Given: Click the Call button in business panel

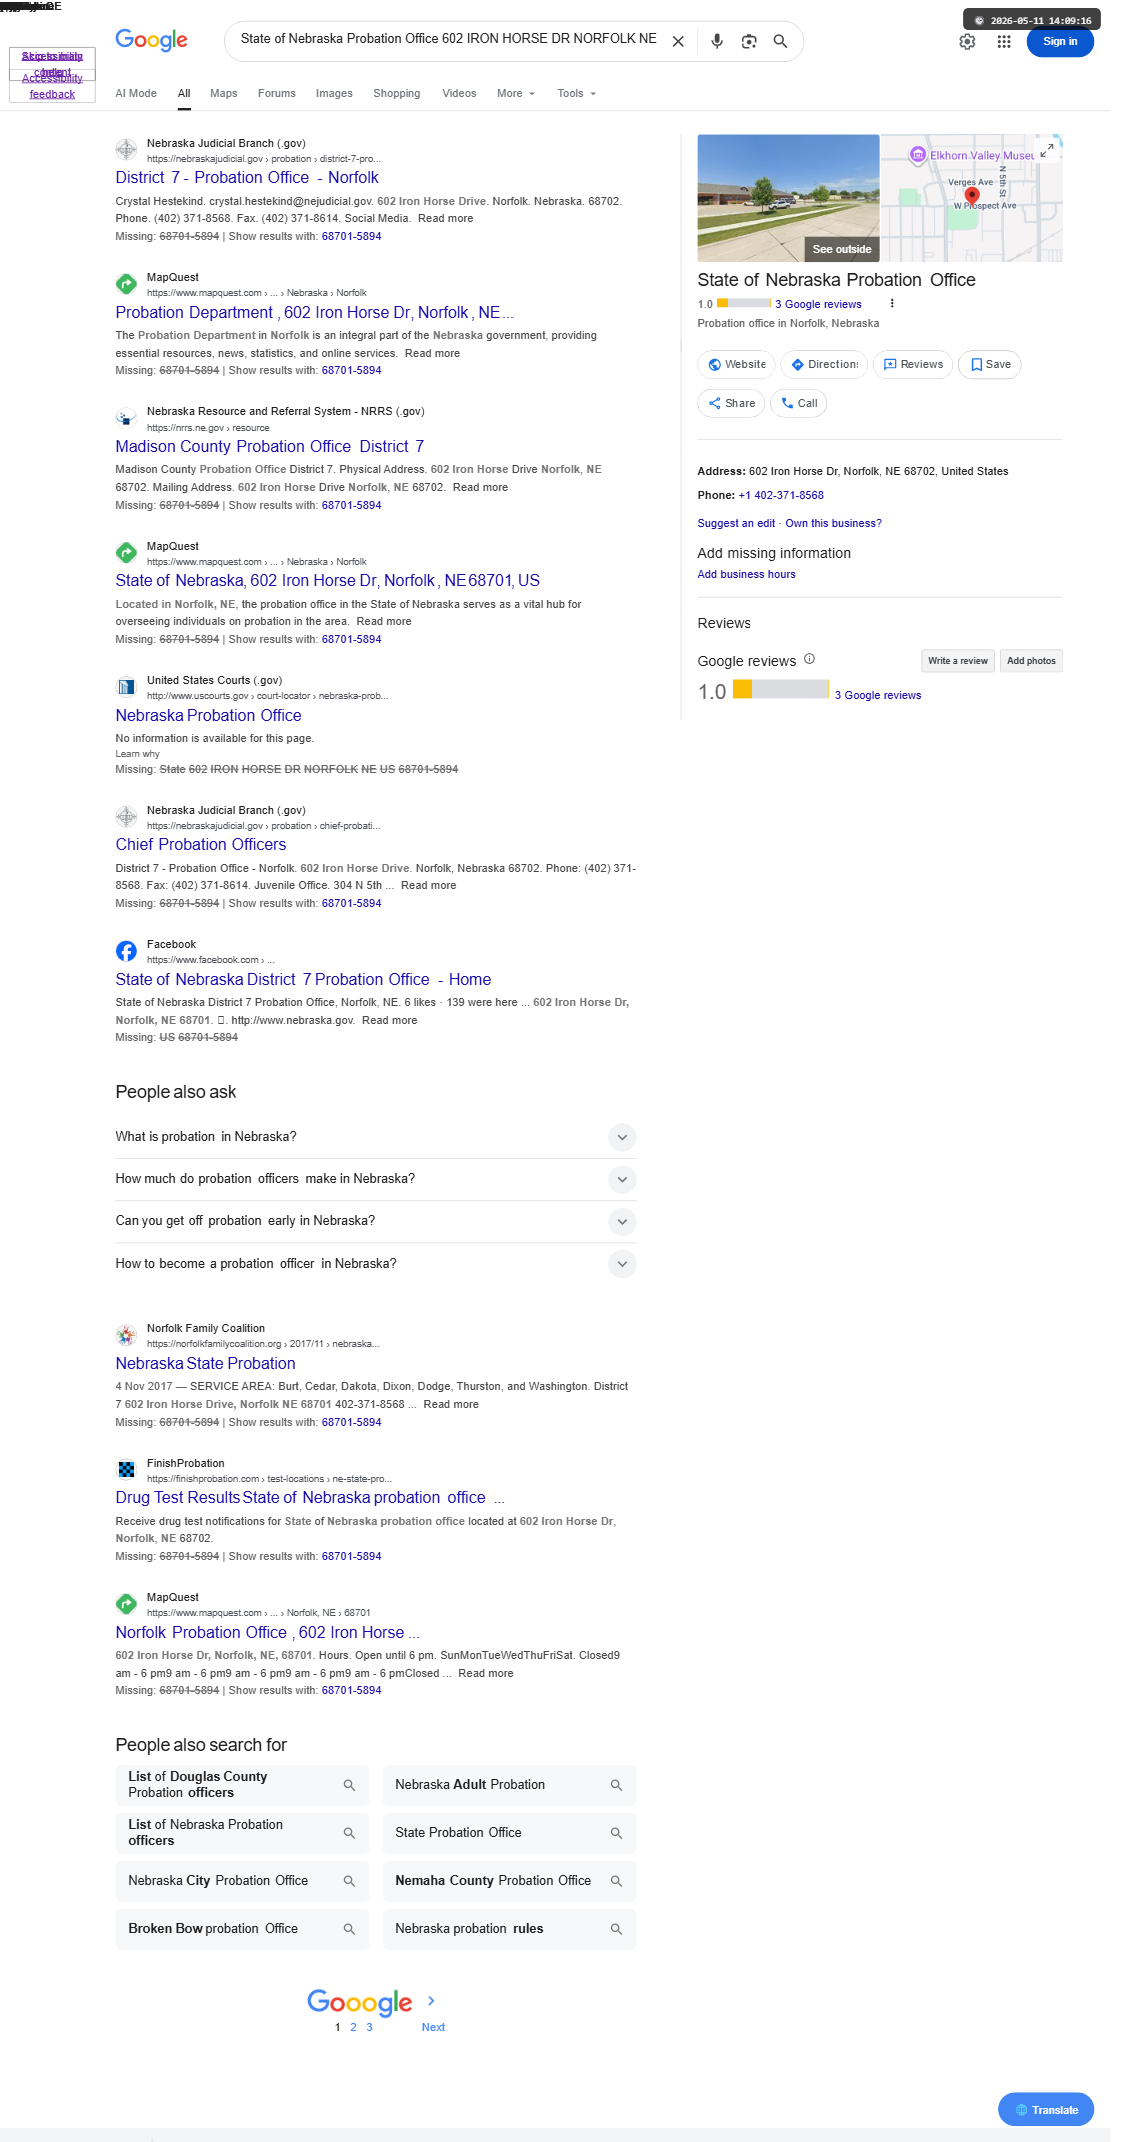Looking at the screenshot, I should (799, 403).
